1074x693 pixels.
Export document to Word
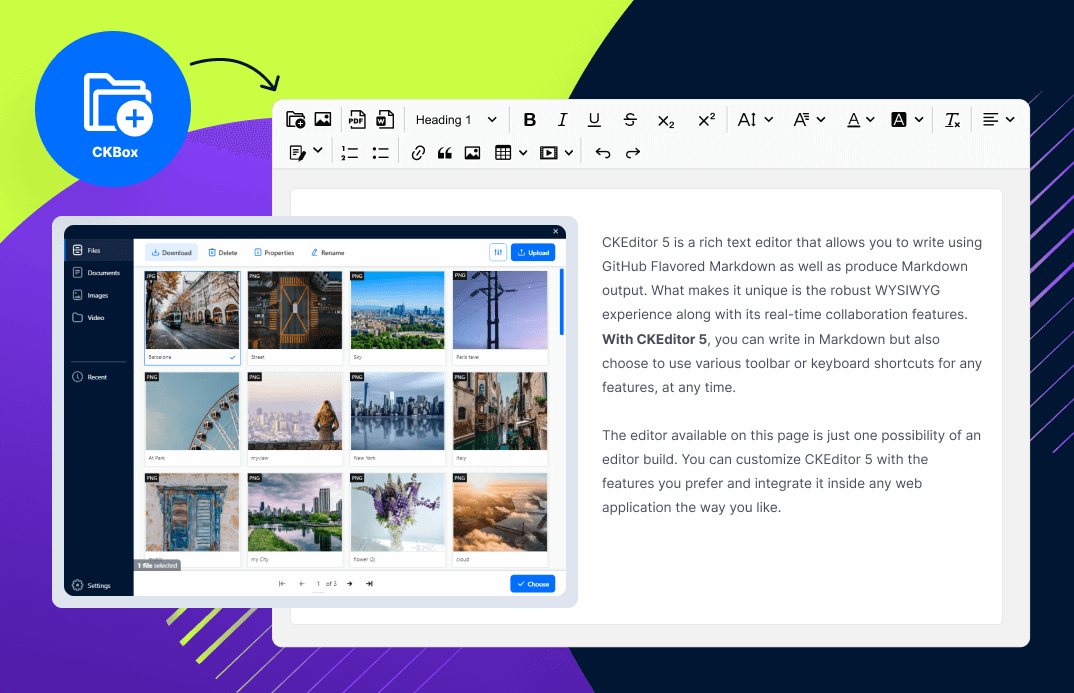click(385, 119)
